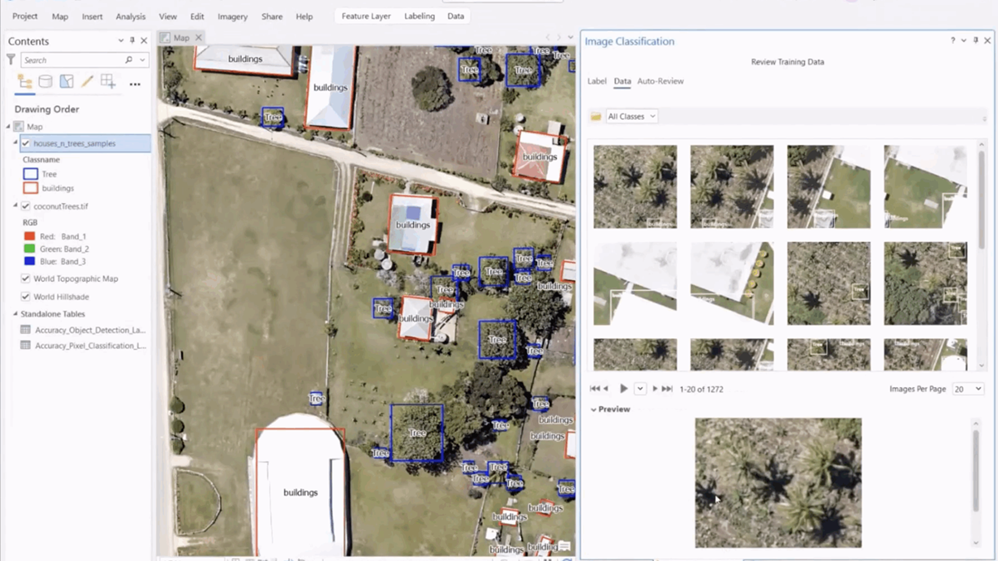
Task: Switch to the Feature Layer tab
Action: [366, 16]
